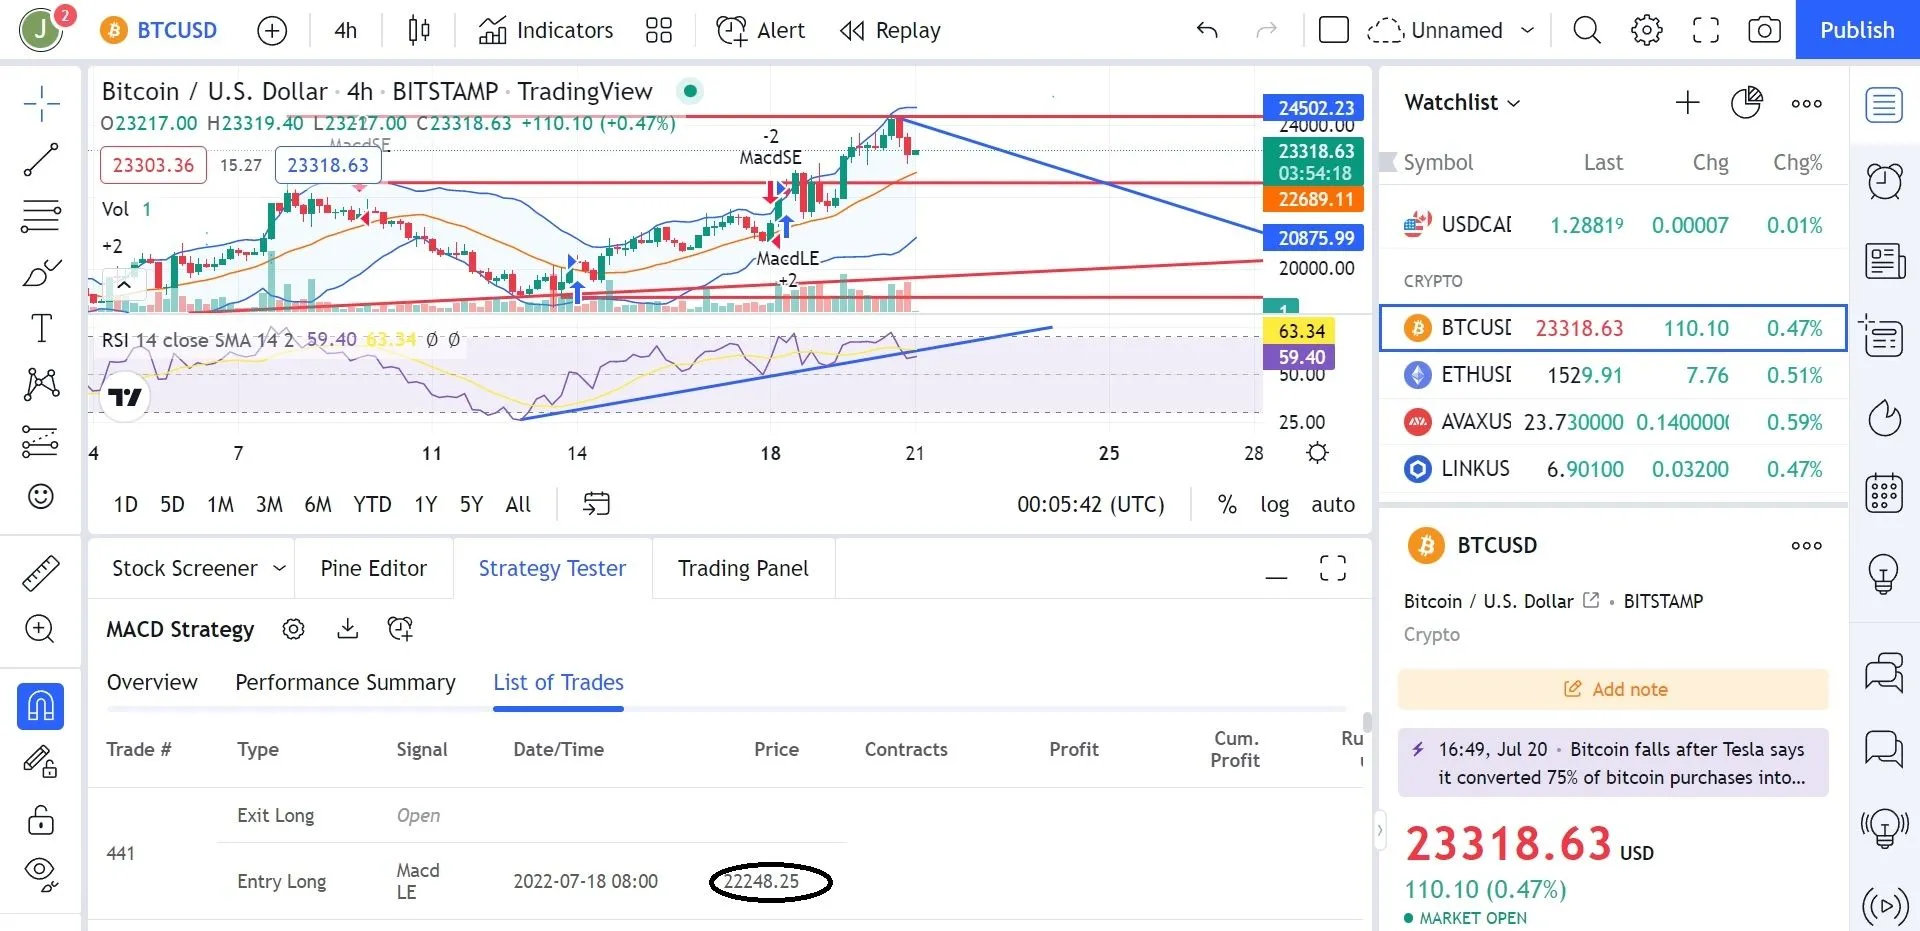Toggle magnet mode for drawings
Image resolution: width=1920 pixels, height=931 pixels.
pyautogui.click(x=41, y=706)
